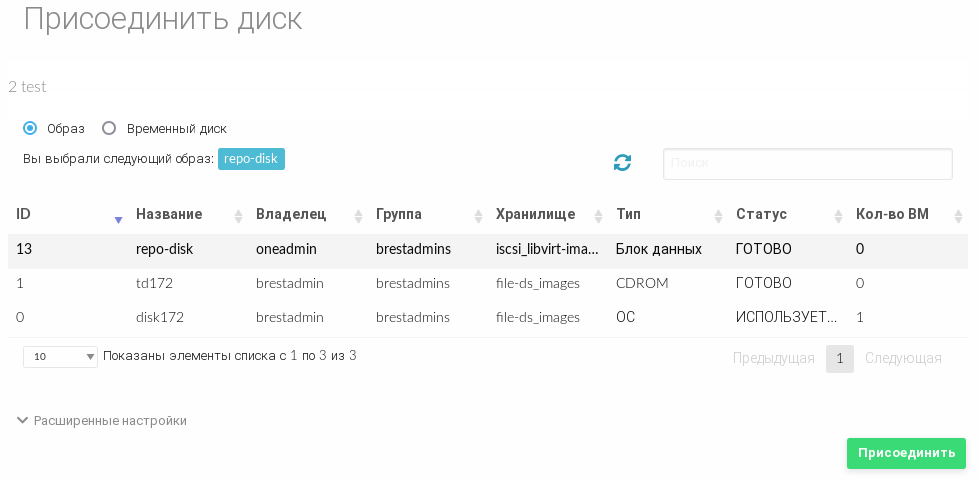Image resolution: width=978 pixels, height=480 pixels.
Task: Click the Поиск search field
Action: [807, 164]
